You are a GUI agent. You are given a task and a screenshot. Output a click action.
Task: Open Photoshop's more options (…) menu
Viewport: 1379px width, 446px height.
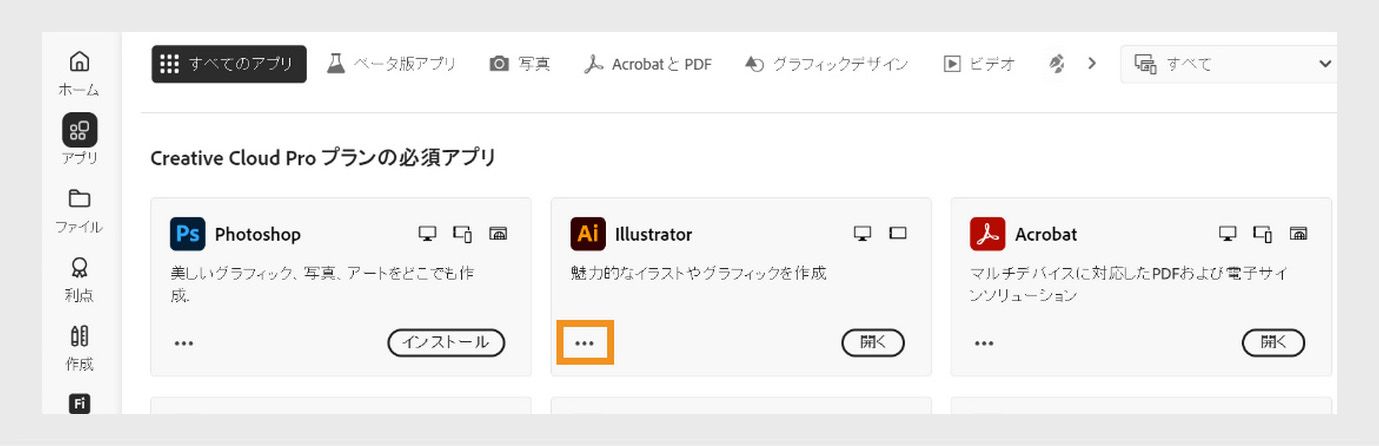(184, 343)
